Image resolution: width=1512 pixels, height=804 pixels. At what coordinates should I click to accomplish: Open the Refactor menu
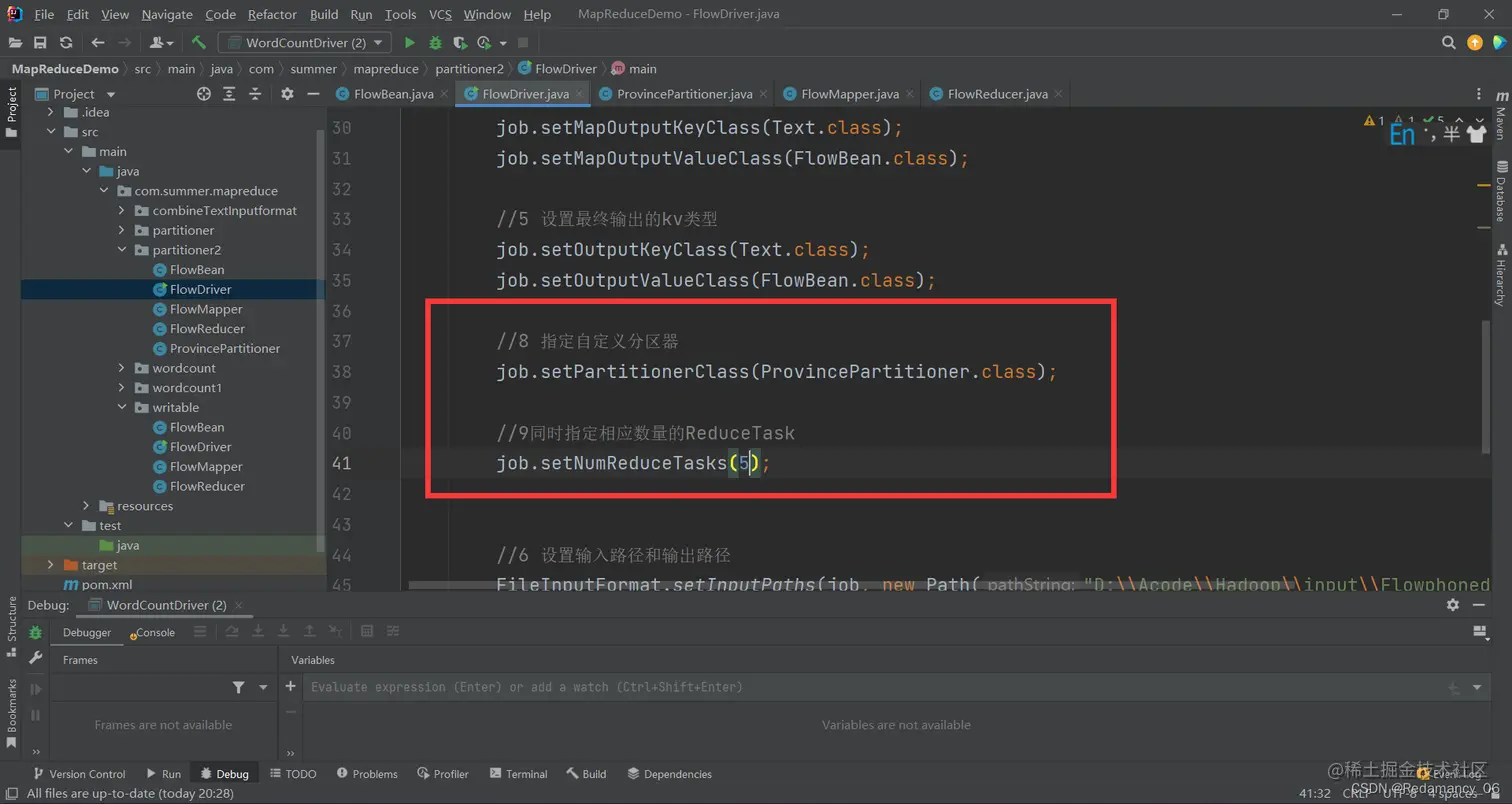(273, 15)
